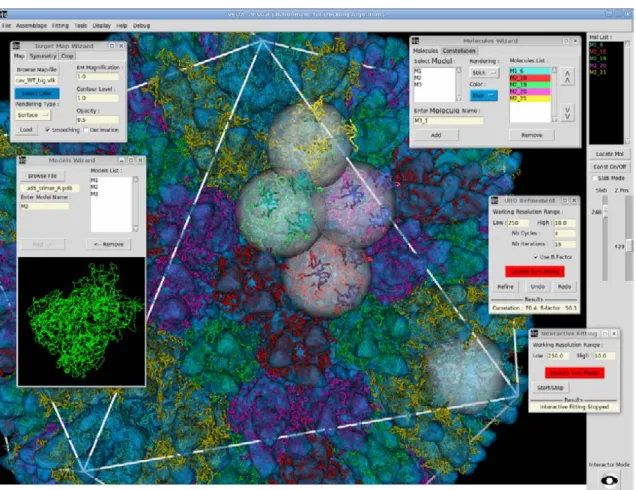Open the File menu
Screen dimensions: 636x490
[6, 26]
